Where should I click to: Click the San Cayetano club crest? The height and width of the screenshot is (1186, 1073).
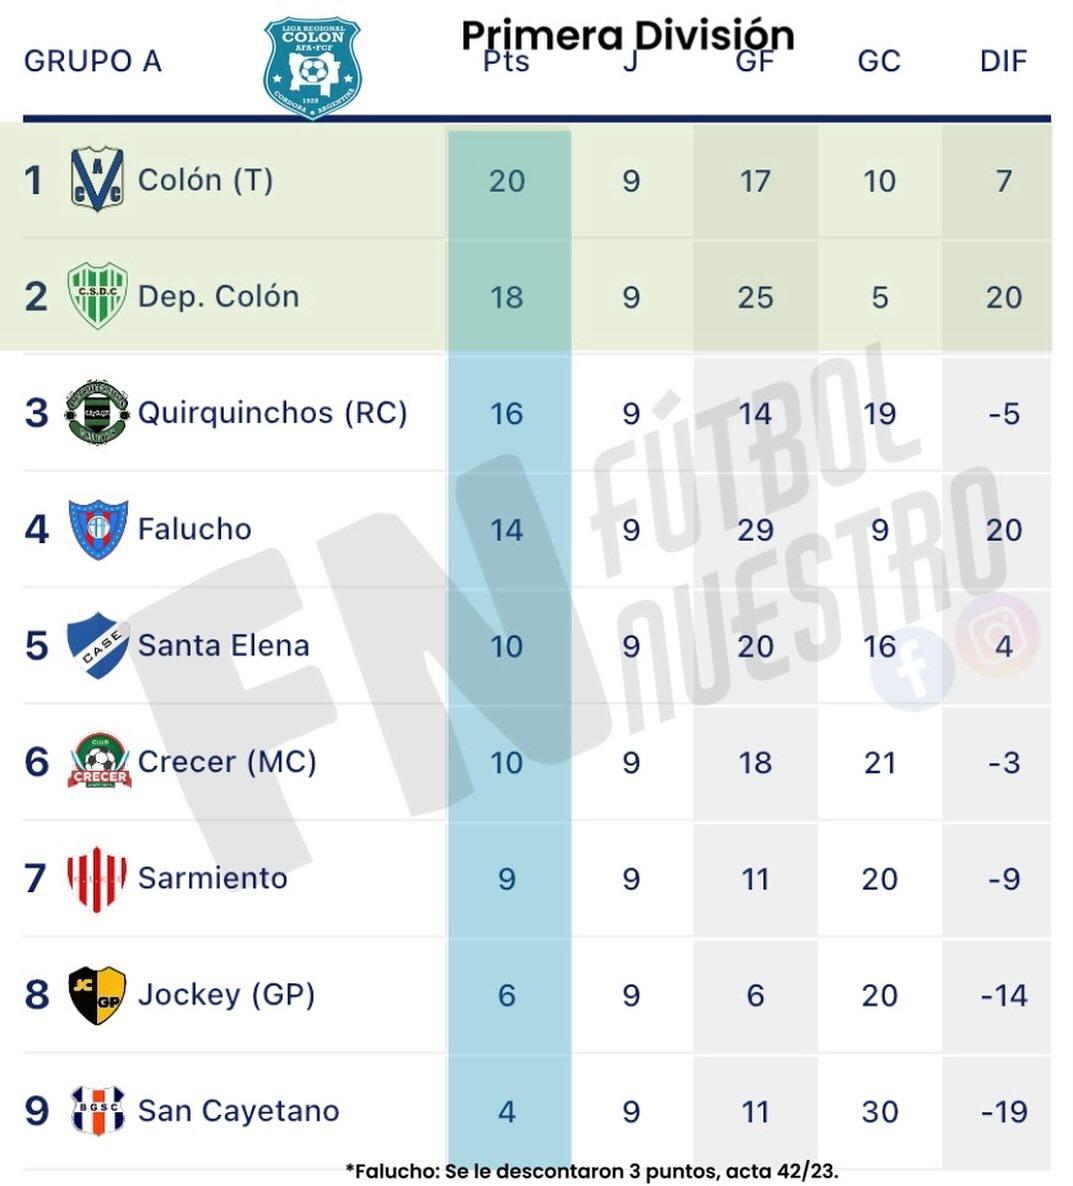tap(97, 1110)
